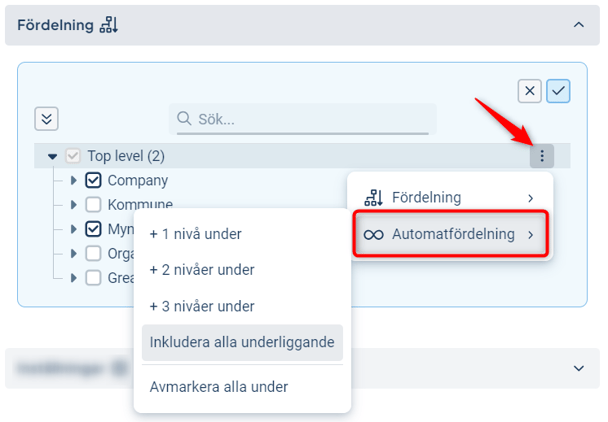
Task: Click the infinity icon beside Automatfördelning
Action: pos(373,235)
